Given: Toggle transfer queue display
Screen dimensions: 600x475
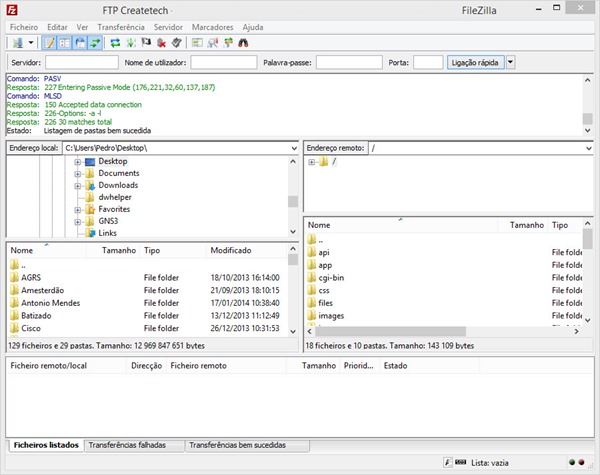Looking at the screenshot, I should click(x=95, y=42).
